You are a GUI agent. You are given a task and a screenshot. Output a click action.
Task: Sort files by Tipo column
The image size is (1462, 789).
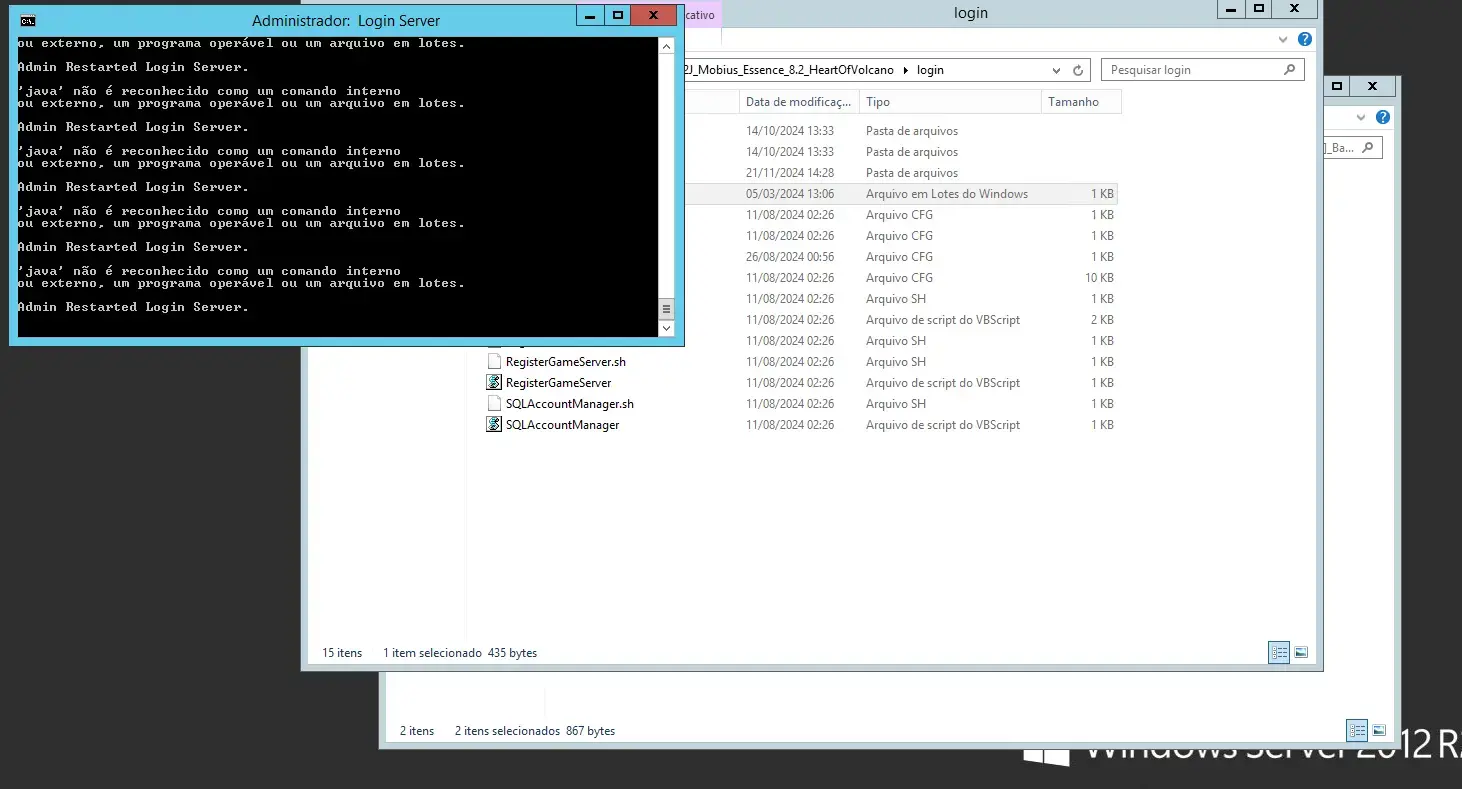pyautogui.click(x=950, y=101)
